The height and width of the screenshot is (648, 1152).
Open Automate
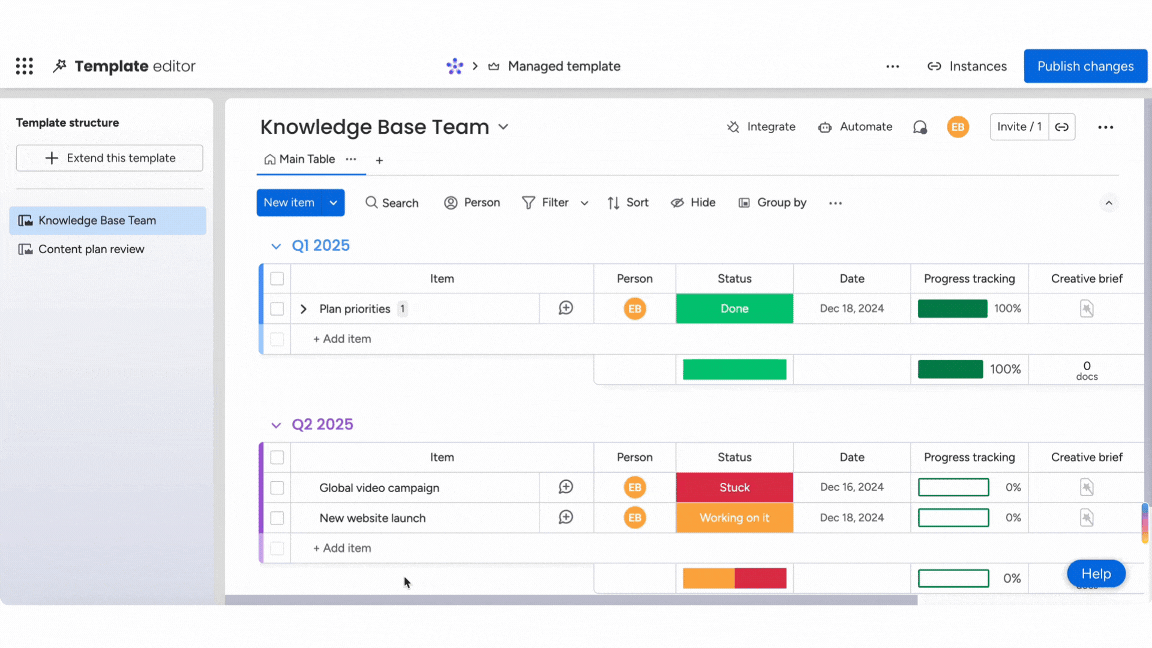click(x=855, y=127)
